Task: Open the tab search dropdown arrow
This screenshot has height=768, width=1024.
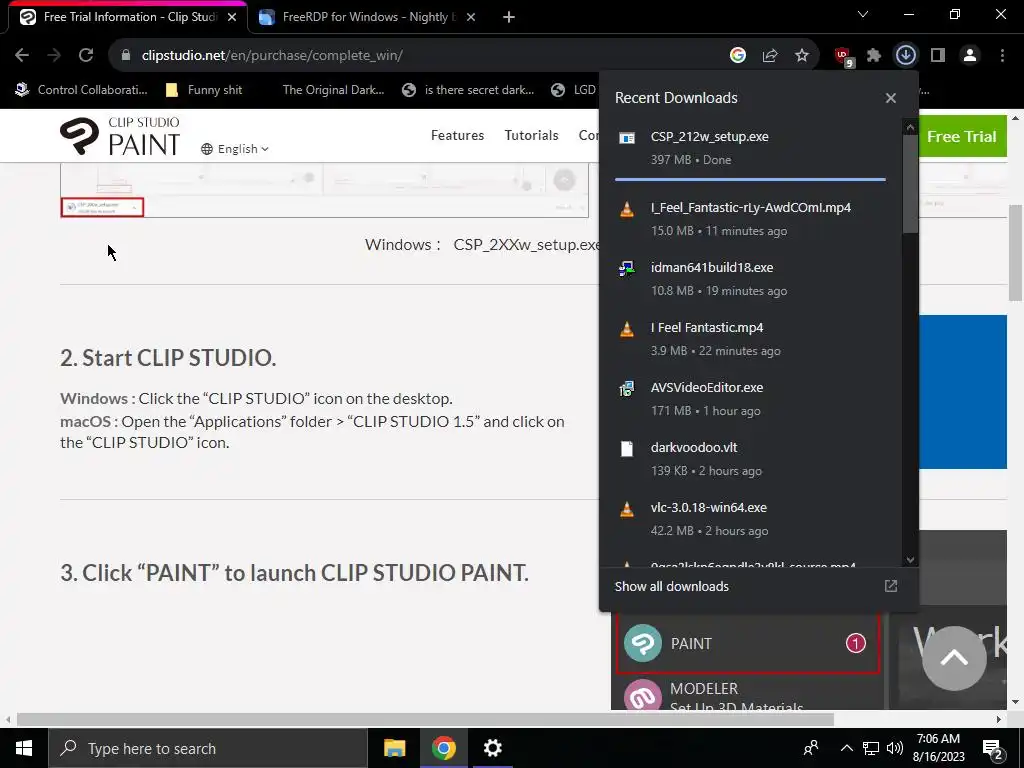Action: pyautogui.click(x=863, y=14)
